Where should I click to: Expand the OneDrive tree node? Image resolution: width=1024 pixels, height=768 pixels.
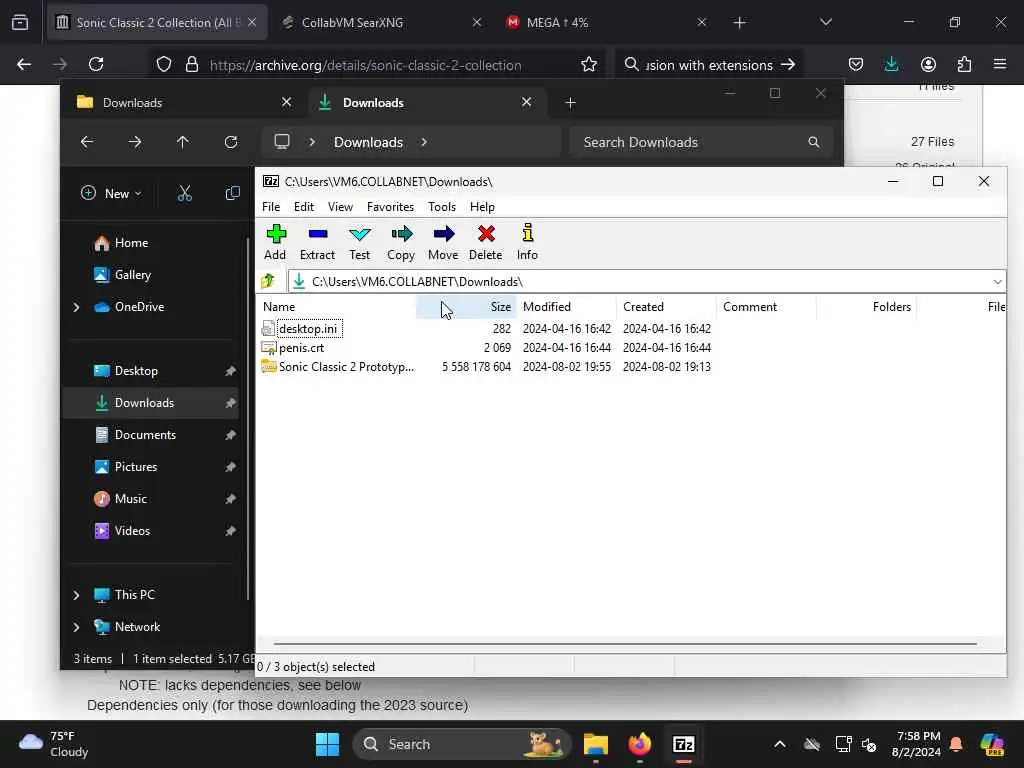pos(76,307)
